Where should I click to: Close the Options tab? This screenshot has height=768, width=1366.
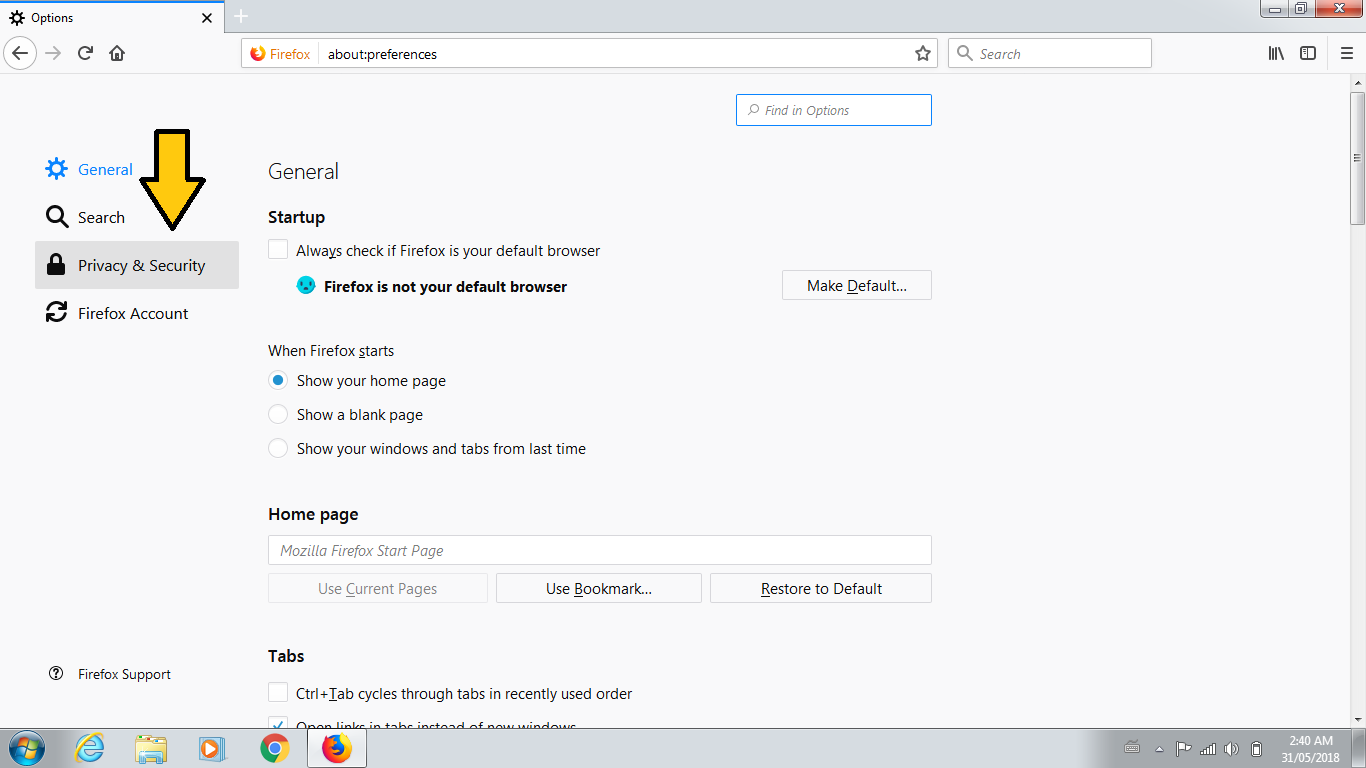pos(207,18)
